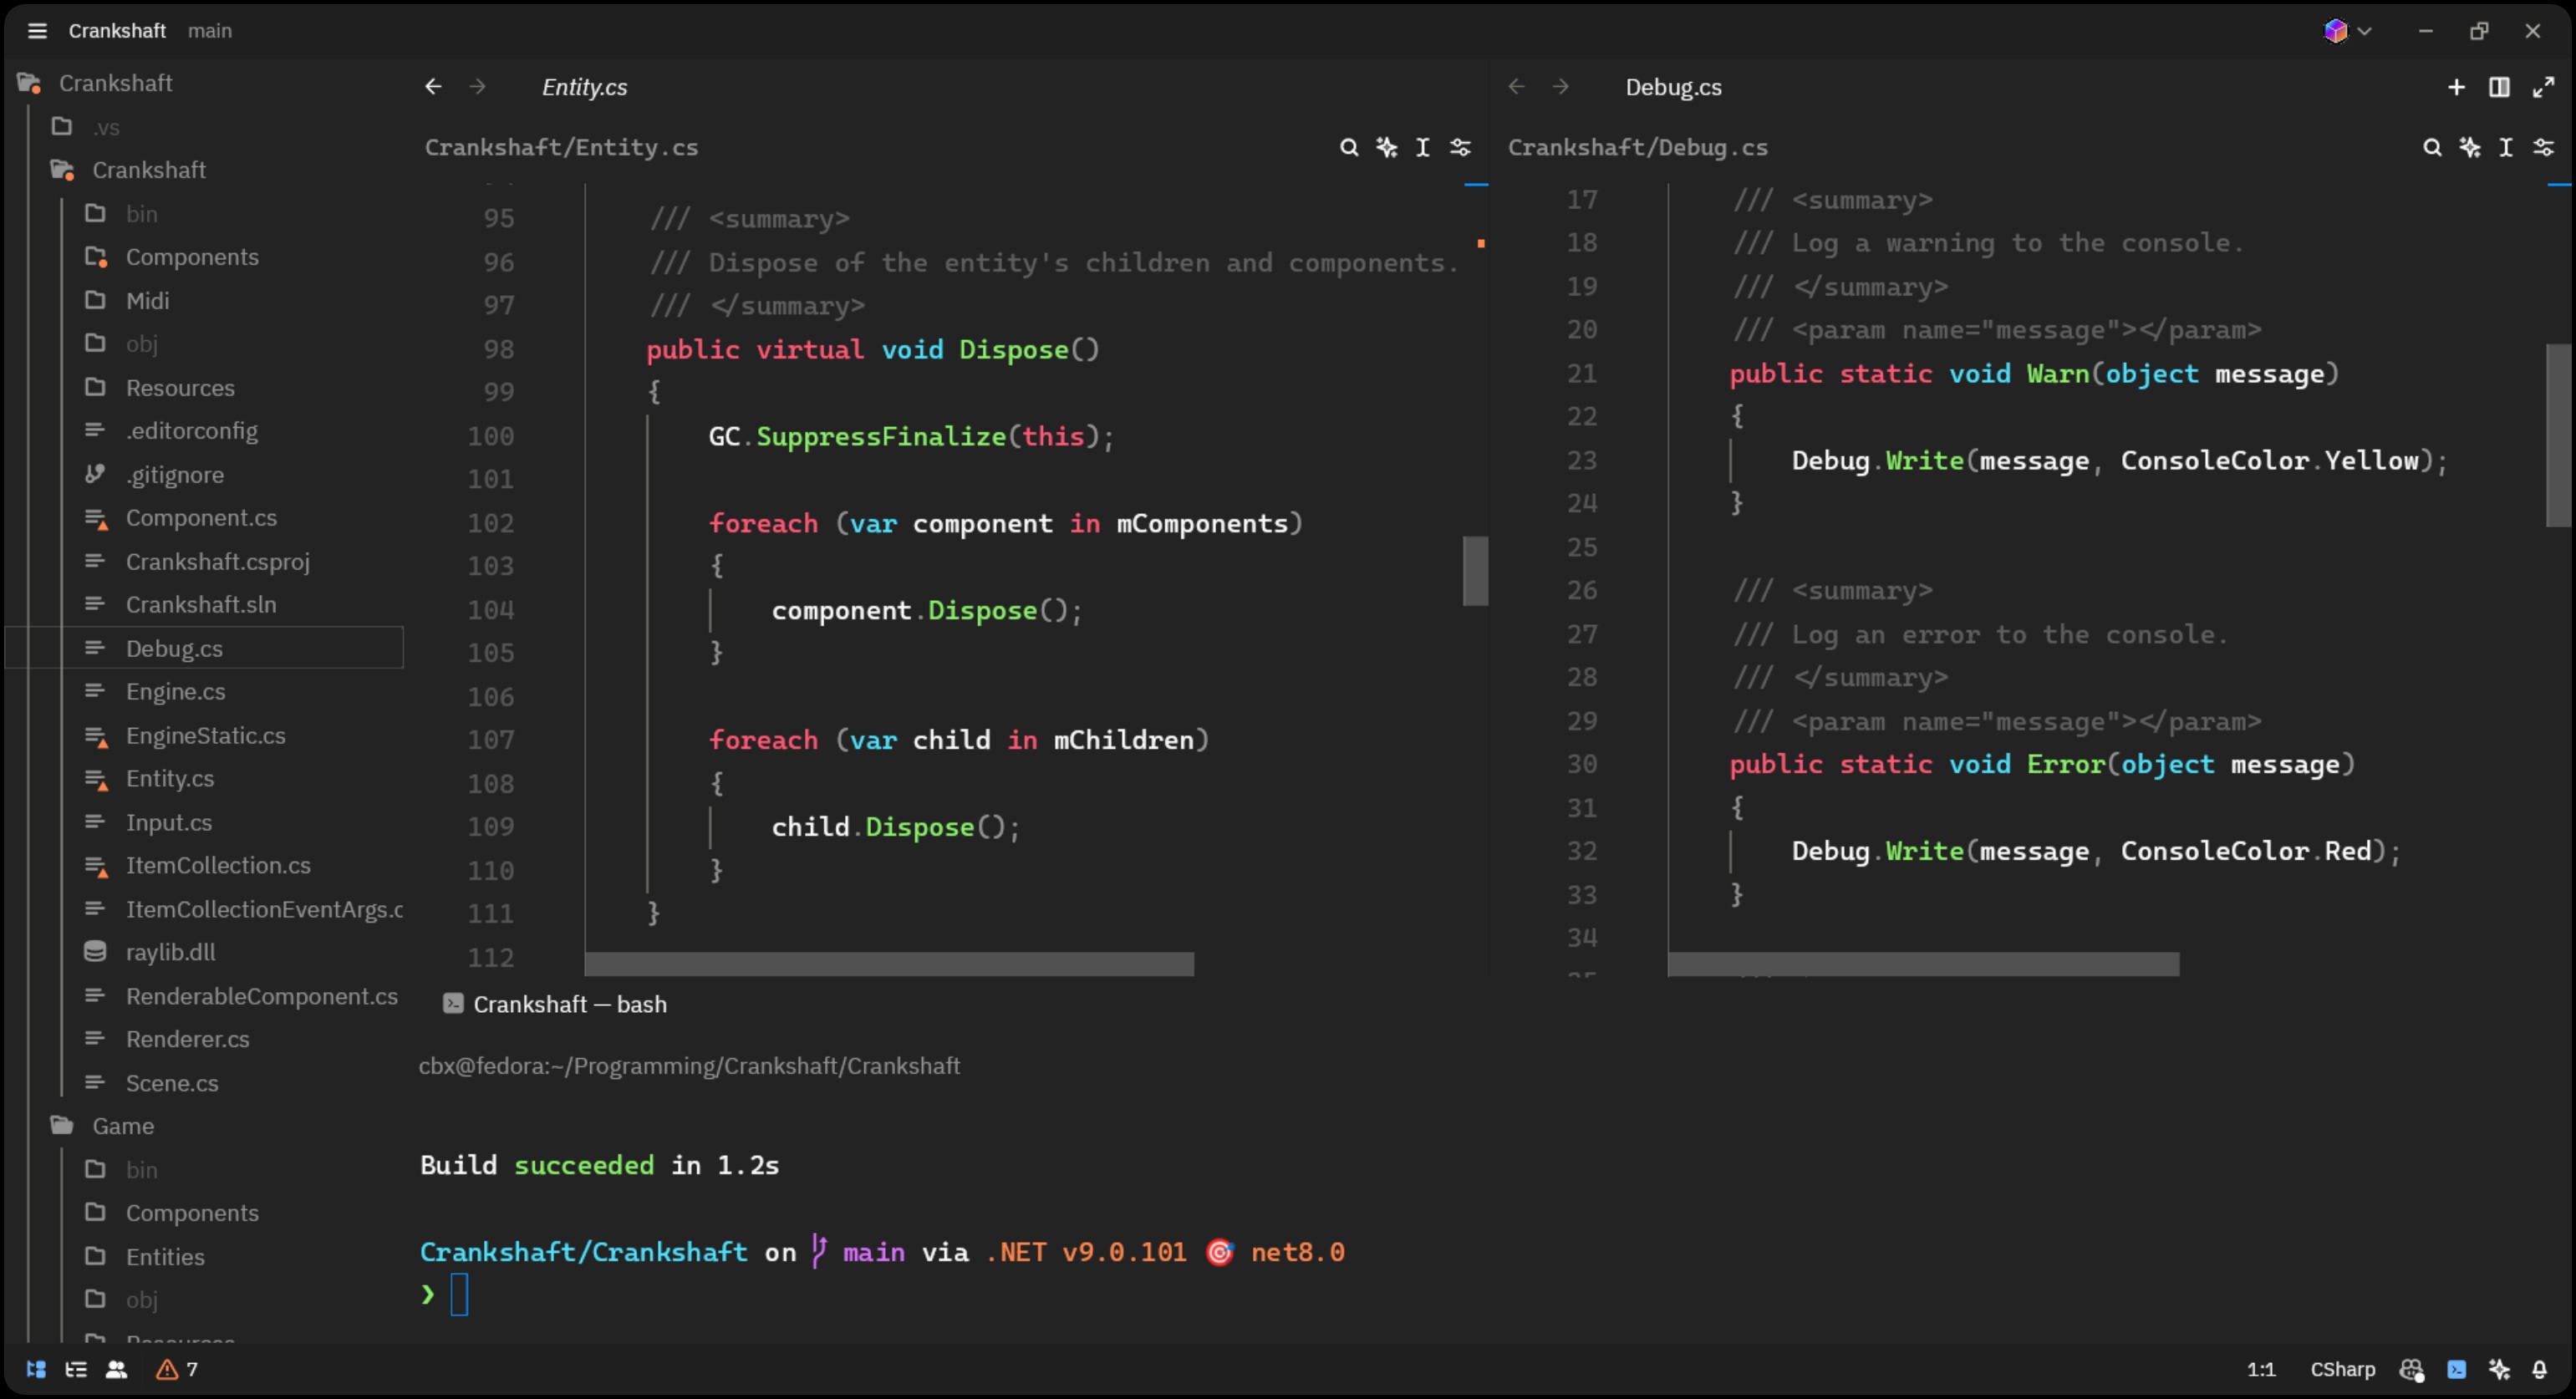Screen dimensions: 2576x1399
Task: Open selection tools in the Debug.cs toolbar
Action: 2506,148
